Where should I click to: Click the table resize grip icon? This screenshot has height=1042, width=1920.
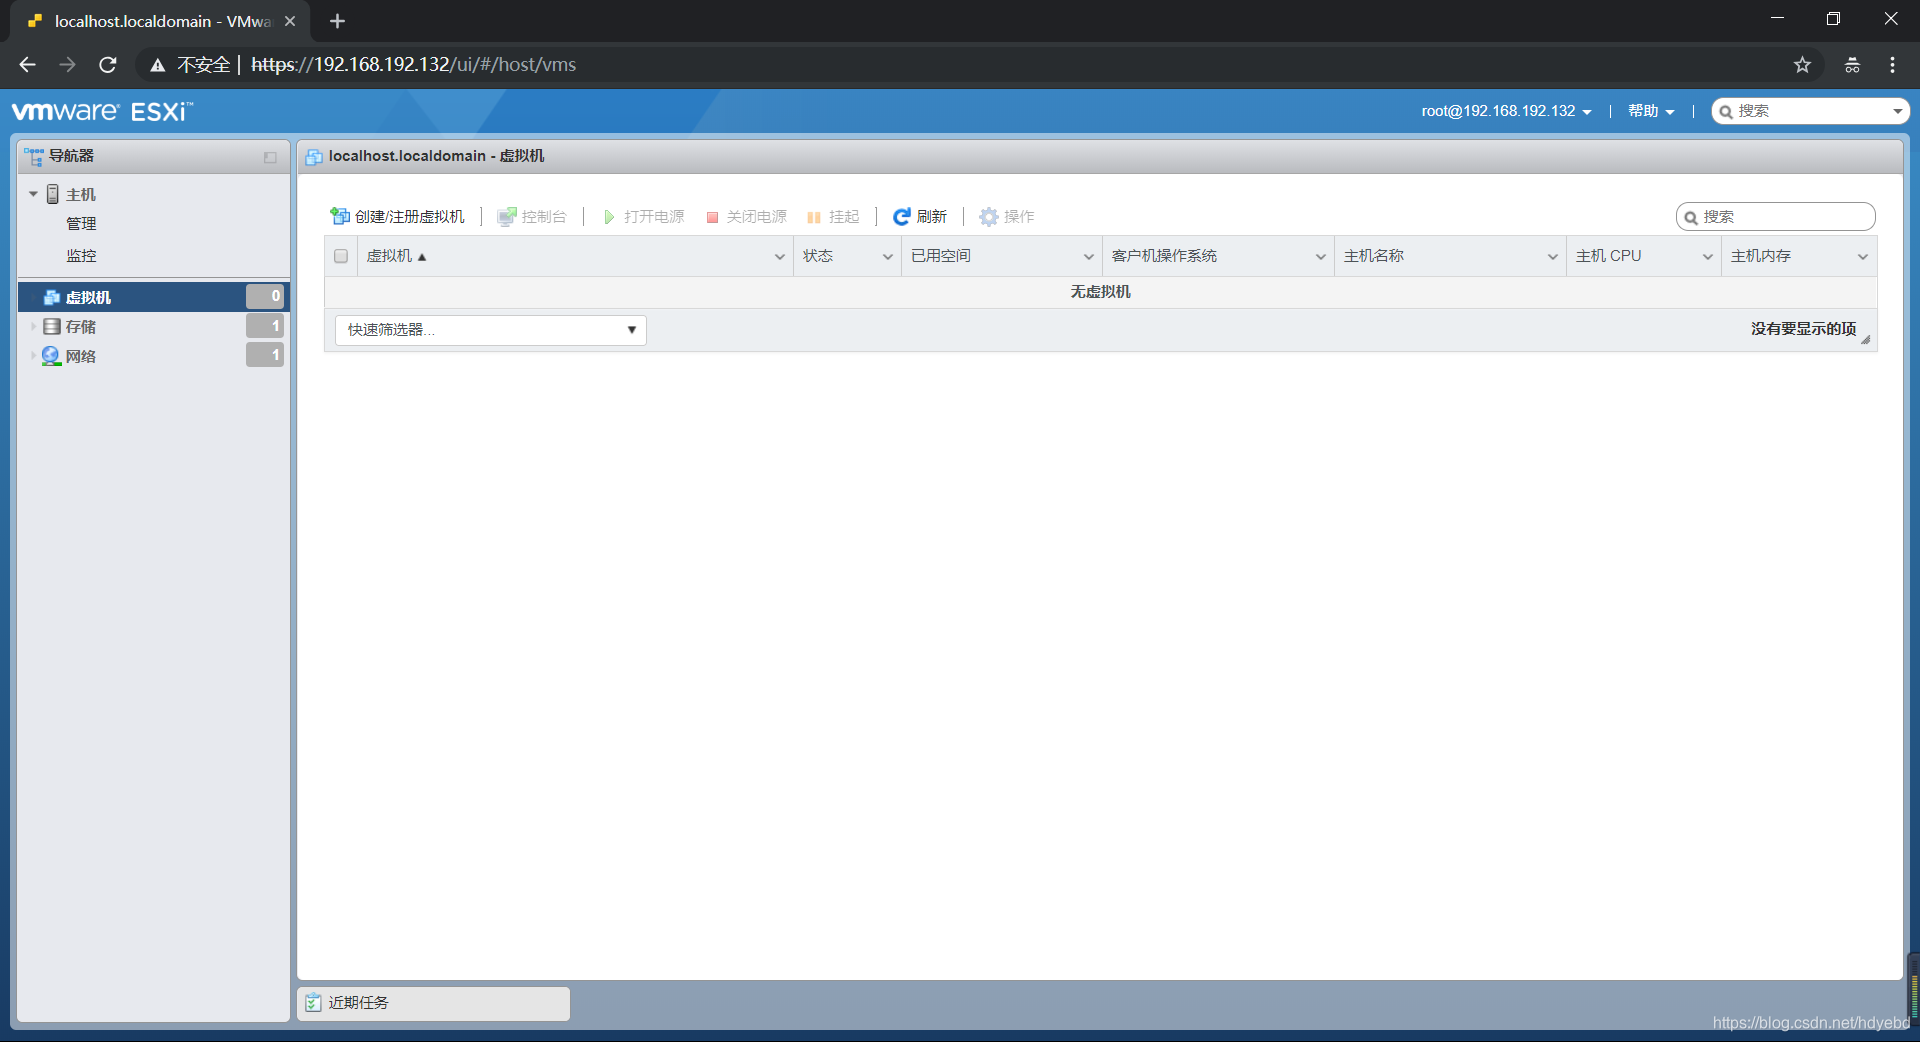pos(1865,340)
